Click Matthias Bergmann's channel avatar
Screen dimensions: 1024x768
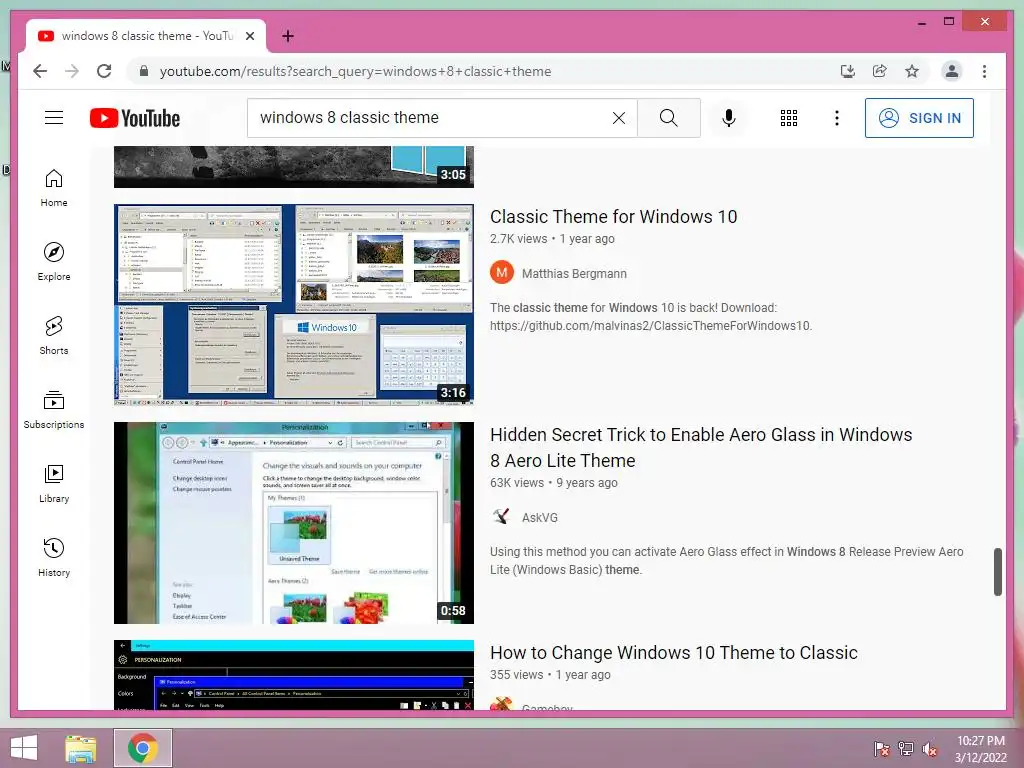point(502,272)
